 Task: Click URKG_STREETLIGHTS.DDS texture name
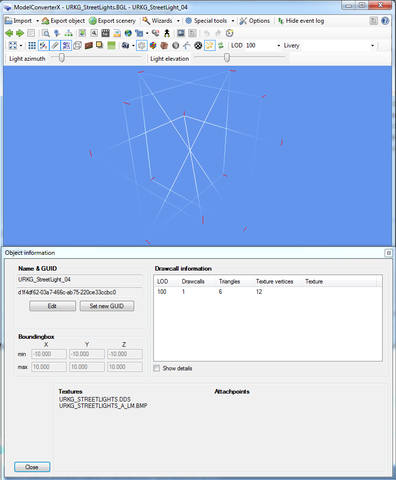tap(95, 399)
